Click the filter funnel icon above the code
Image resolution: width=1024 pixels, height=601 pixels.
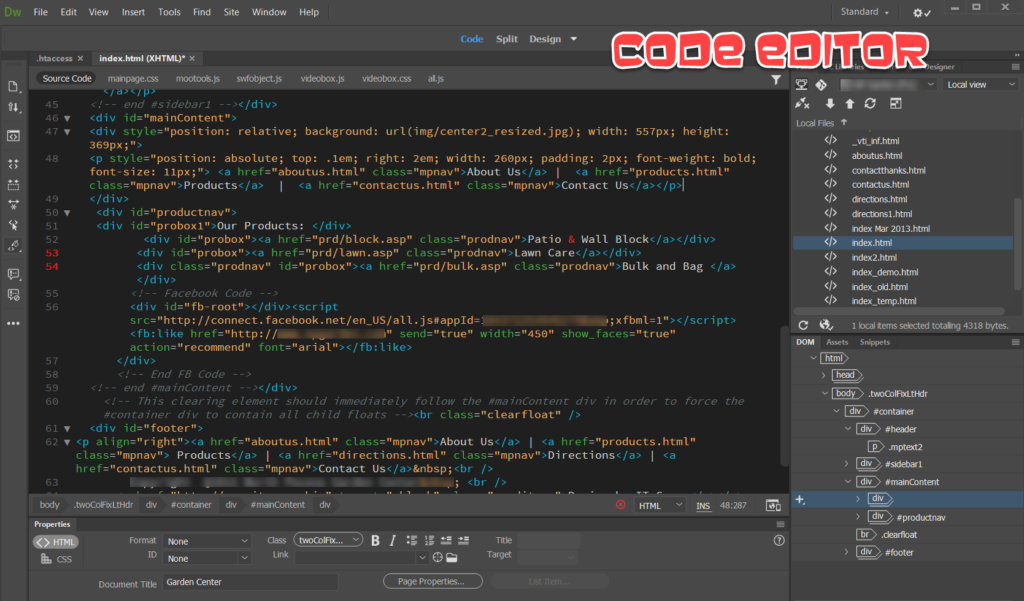[776, 80]
